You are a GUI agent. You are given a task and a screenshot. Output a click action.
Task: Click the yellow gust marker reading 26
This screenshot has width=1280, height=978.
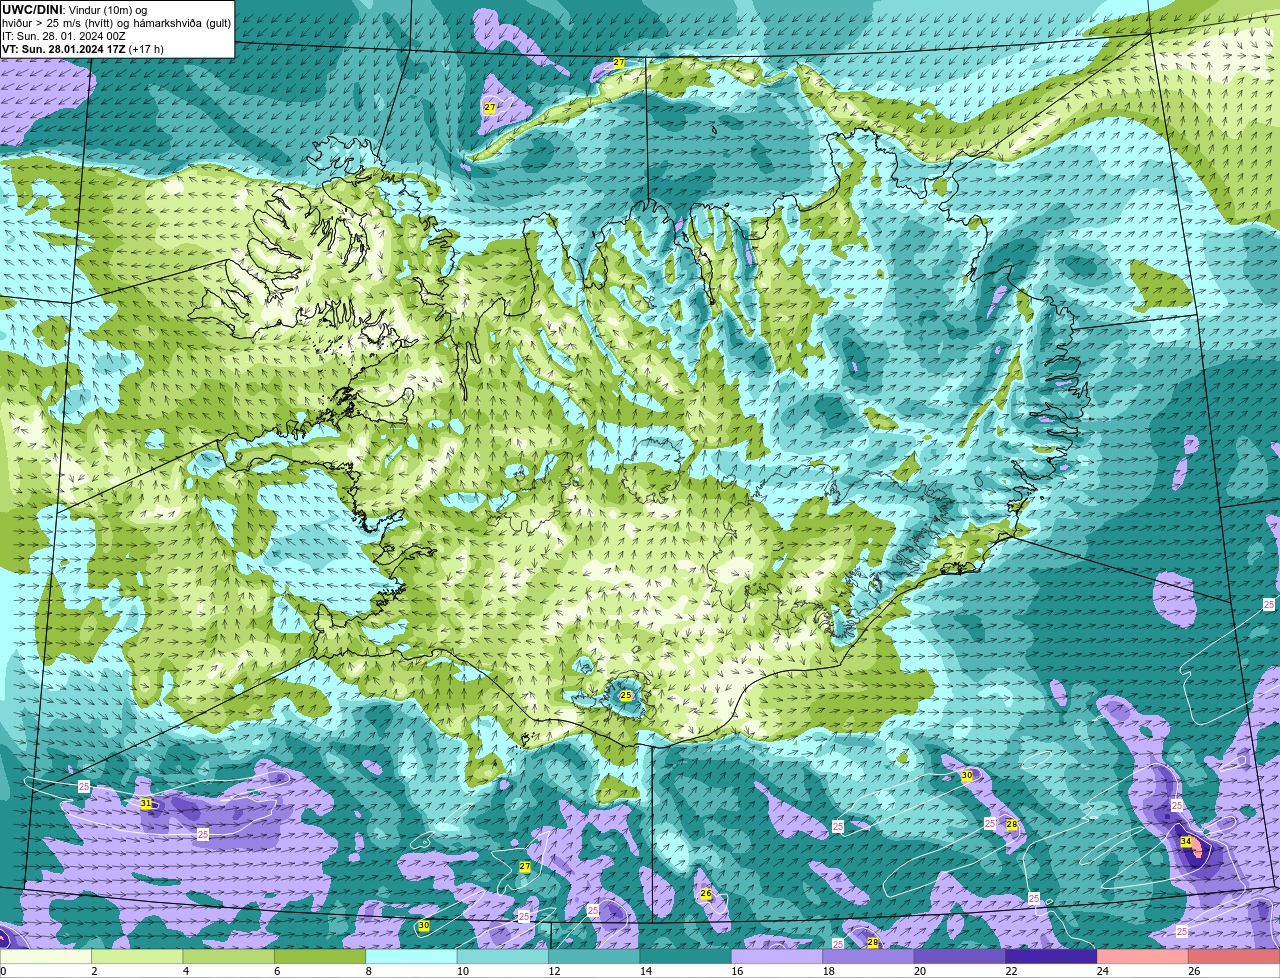[706, 894]
